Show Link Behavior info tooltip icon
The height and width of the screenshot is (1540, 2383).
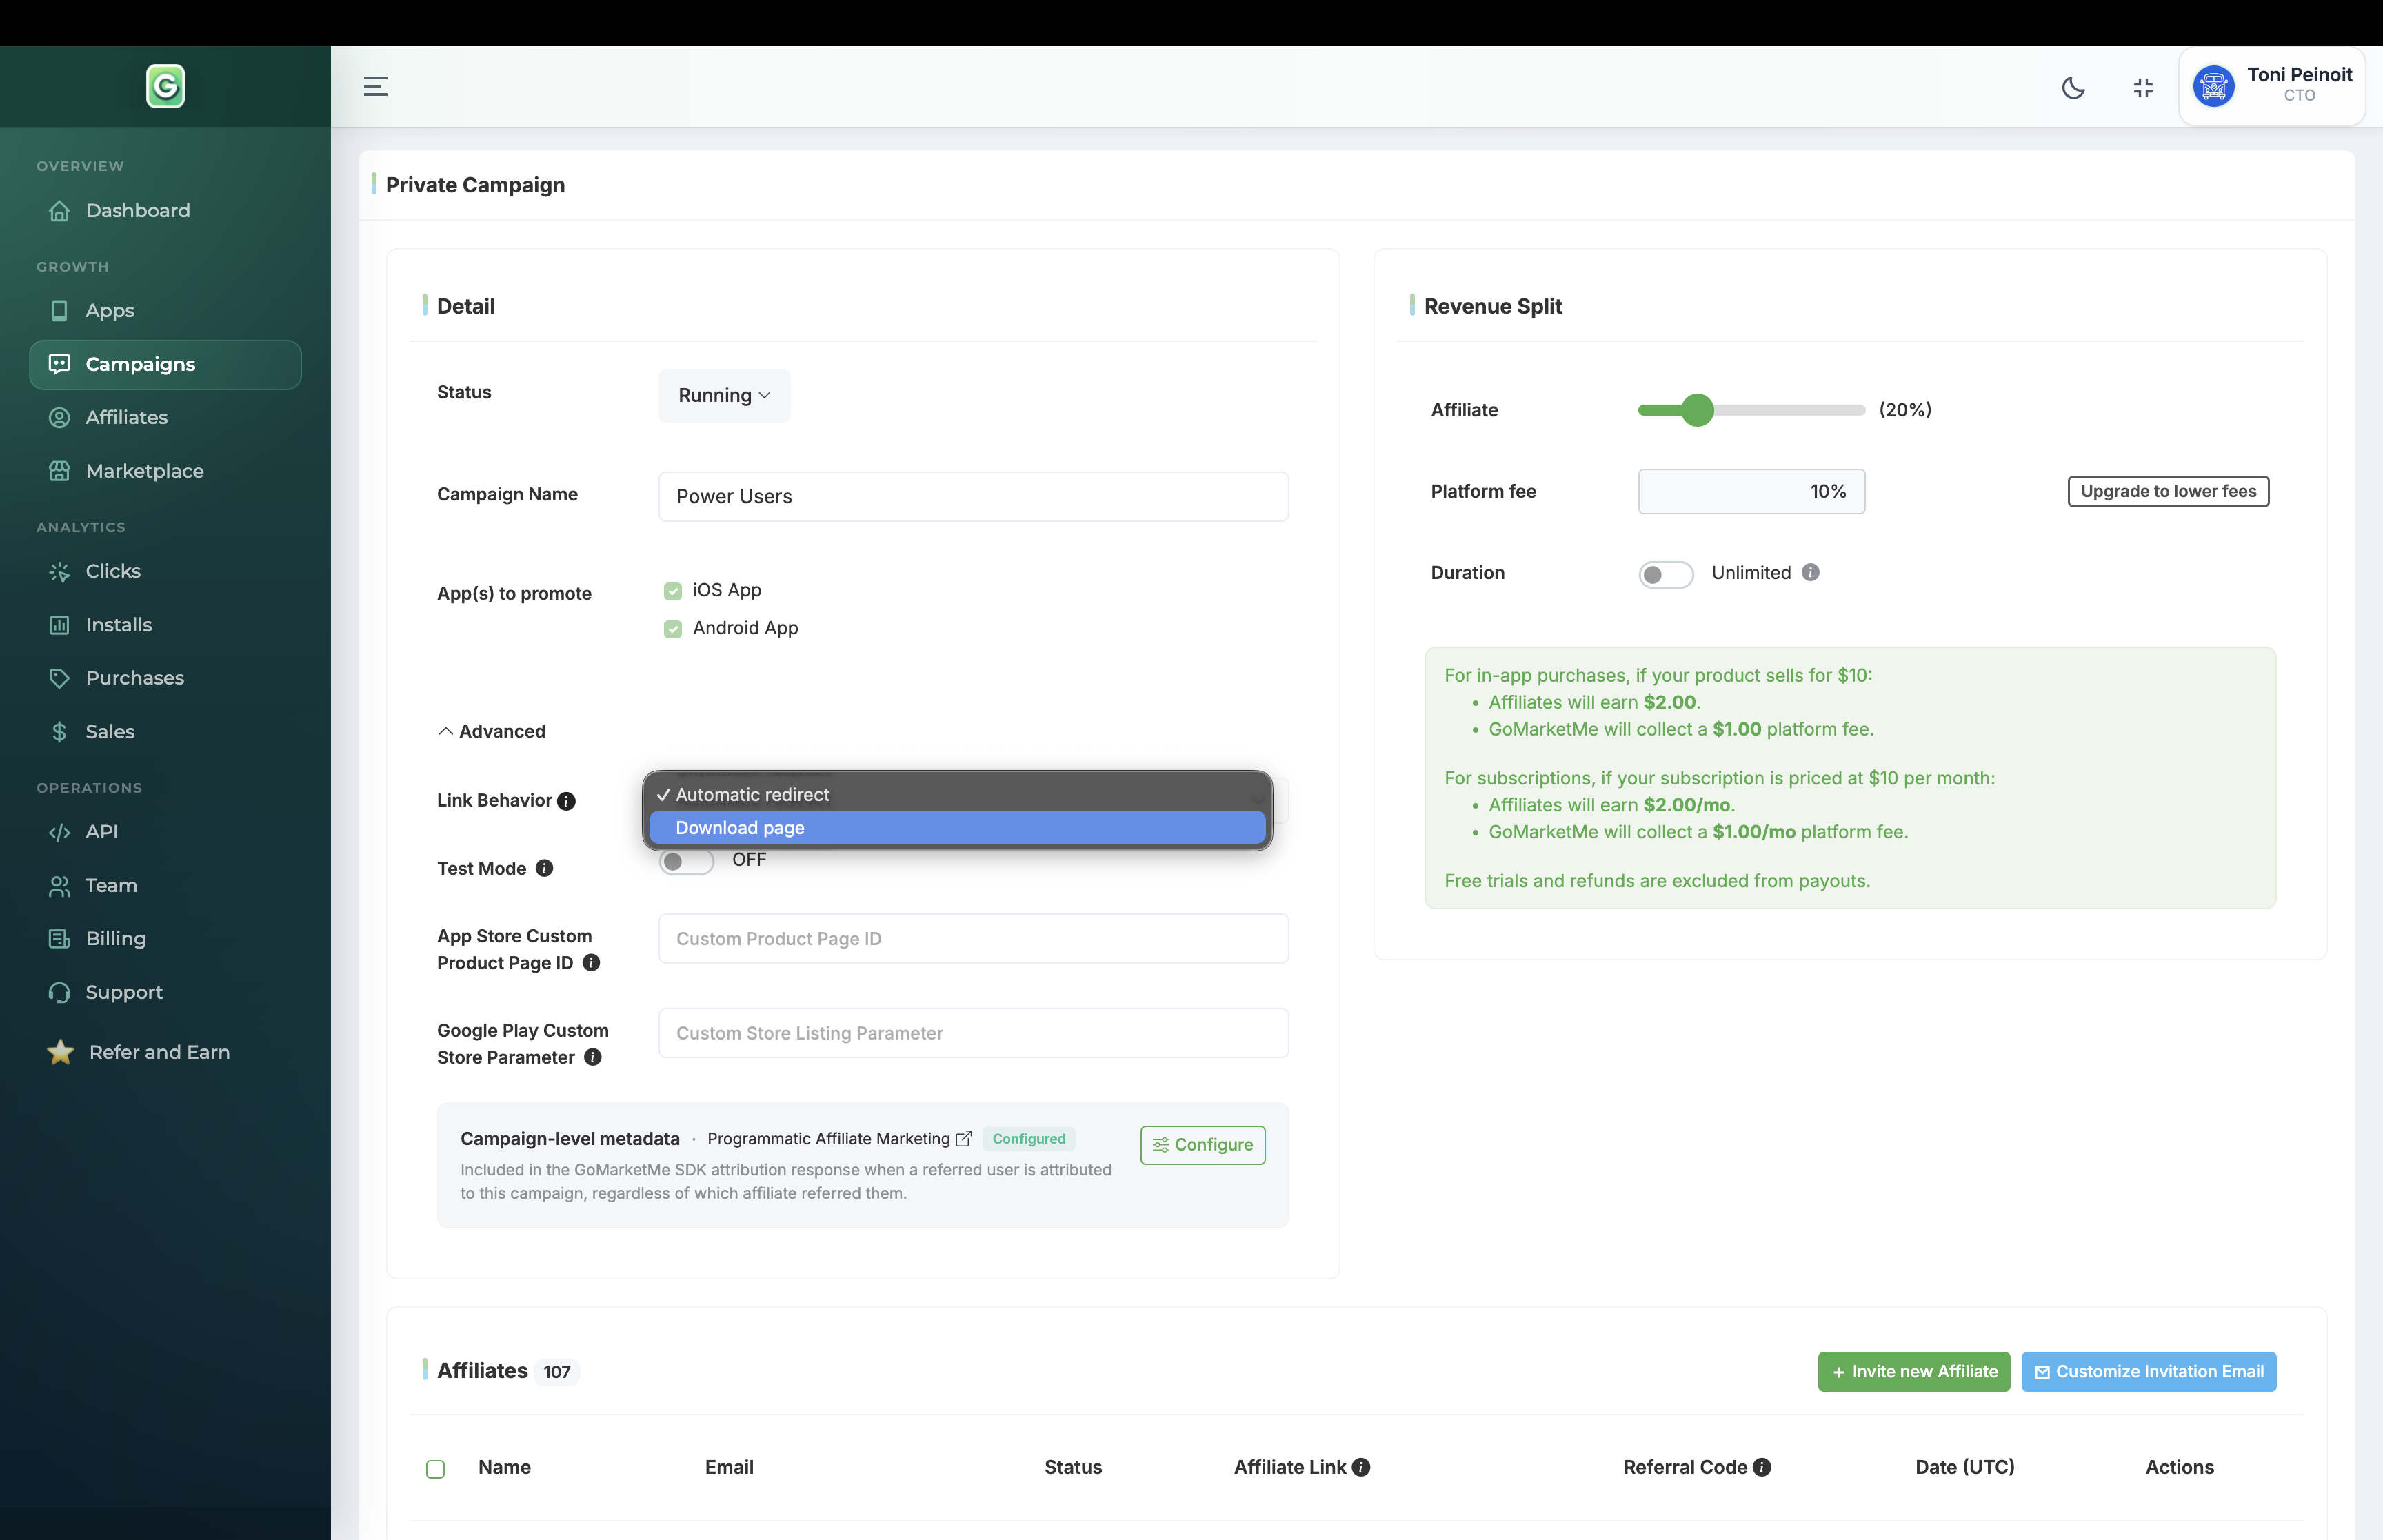coord(566,801)
